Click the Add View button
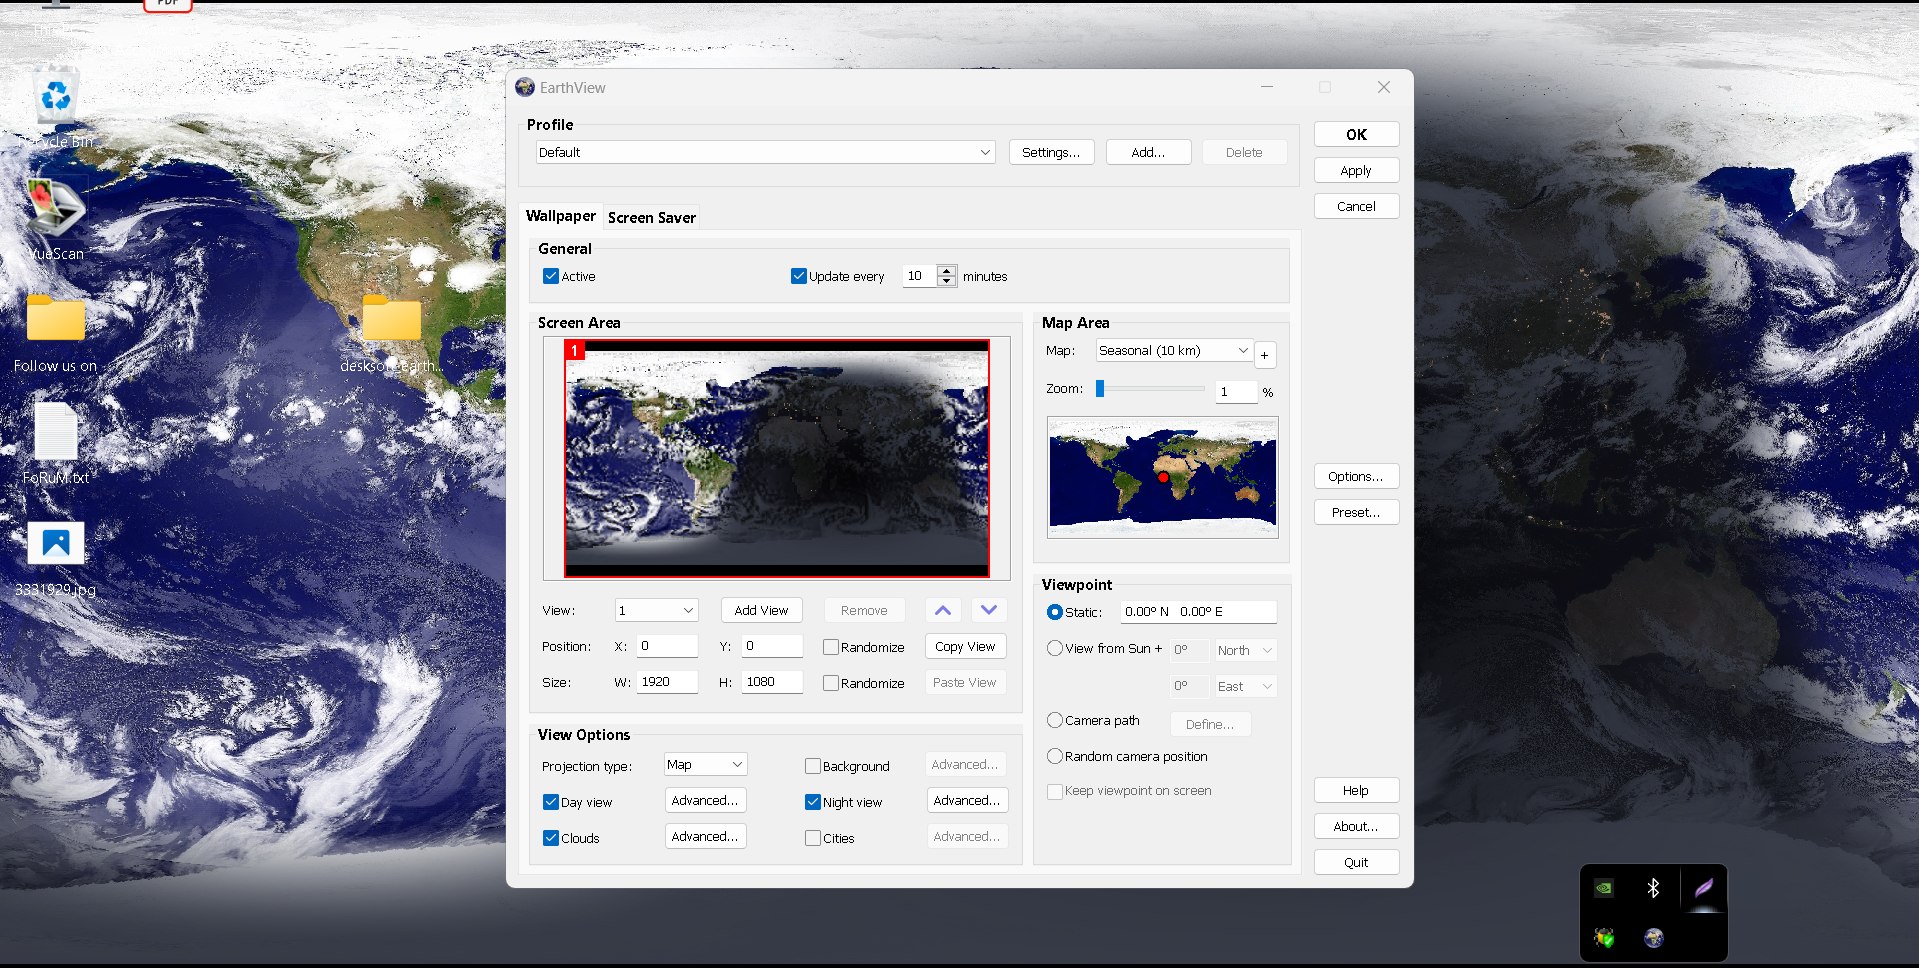1919x968 pixels. [761, 610]
